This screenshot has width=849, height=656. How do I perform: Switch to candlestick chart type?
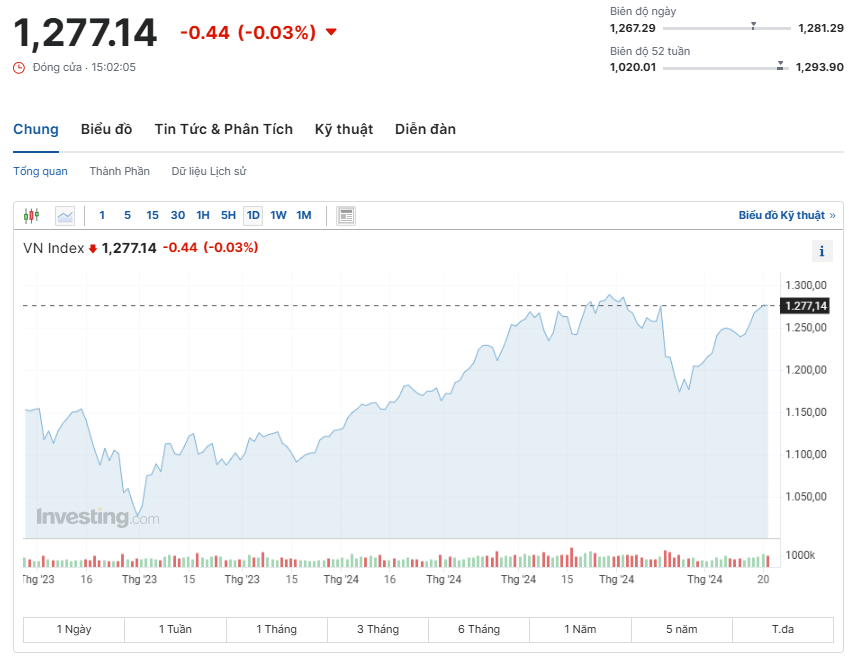(x=30, y=215)
